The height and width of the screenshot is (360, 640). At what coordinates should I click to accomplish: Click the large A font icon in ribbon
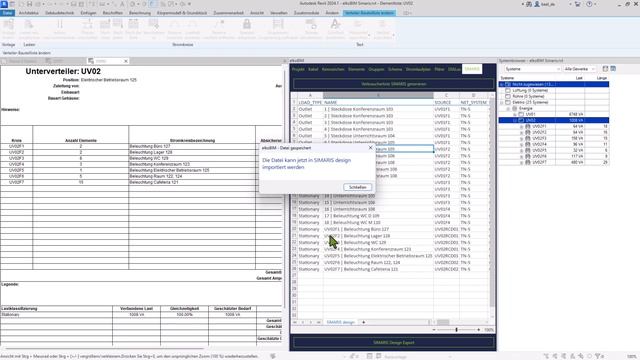click(335, 24)
